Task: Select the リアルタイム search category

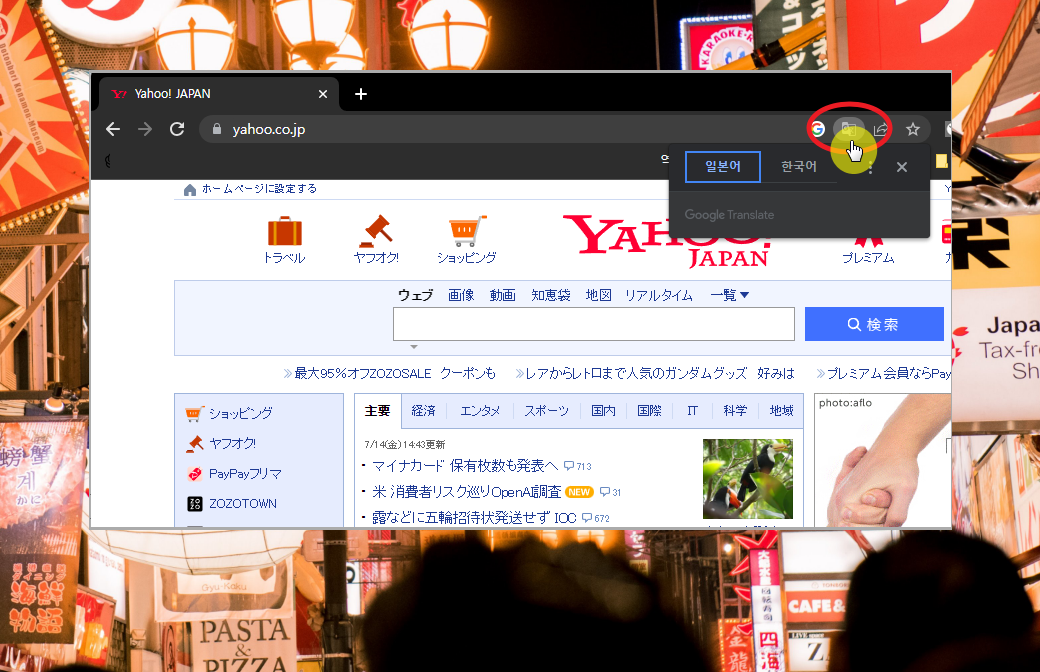Action: [659, 295]
